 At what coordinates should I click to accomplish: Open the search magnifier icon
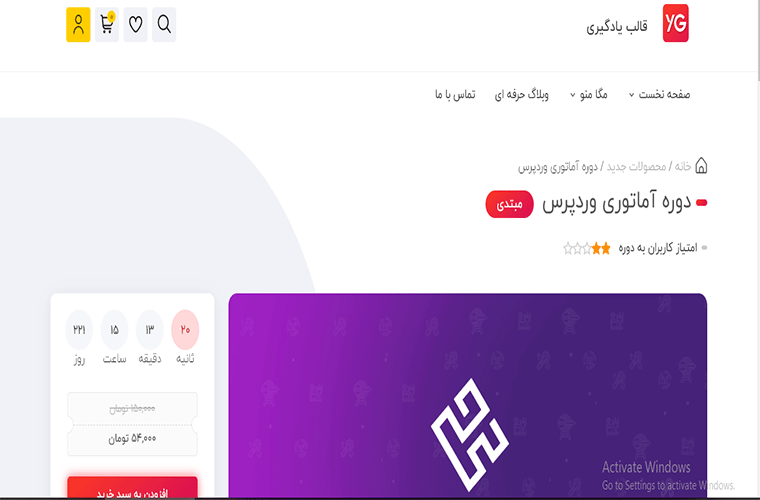[x=164, y=24]
